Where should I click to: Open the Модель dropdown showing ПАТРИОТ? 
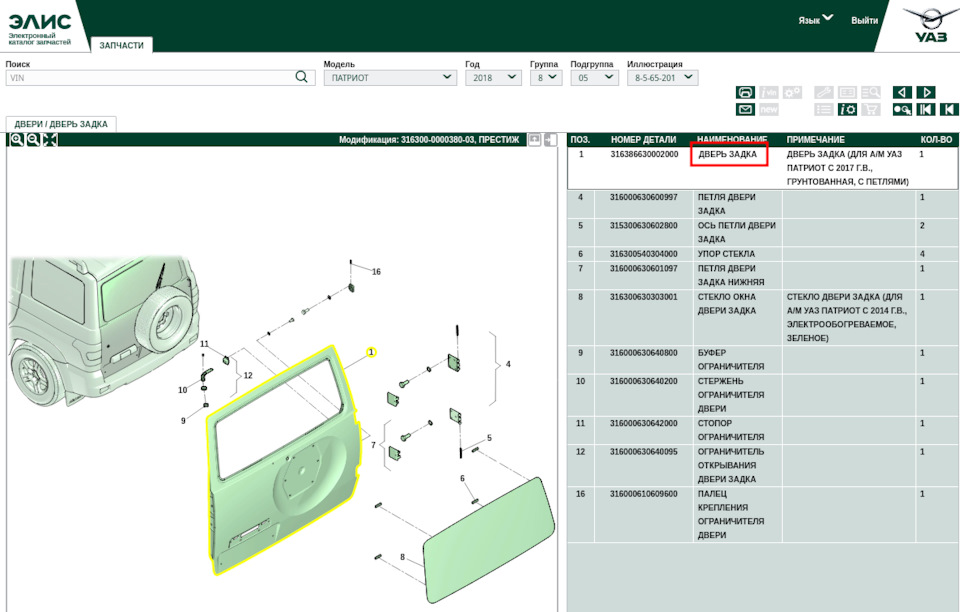point(390,78)
